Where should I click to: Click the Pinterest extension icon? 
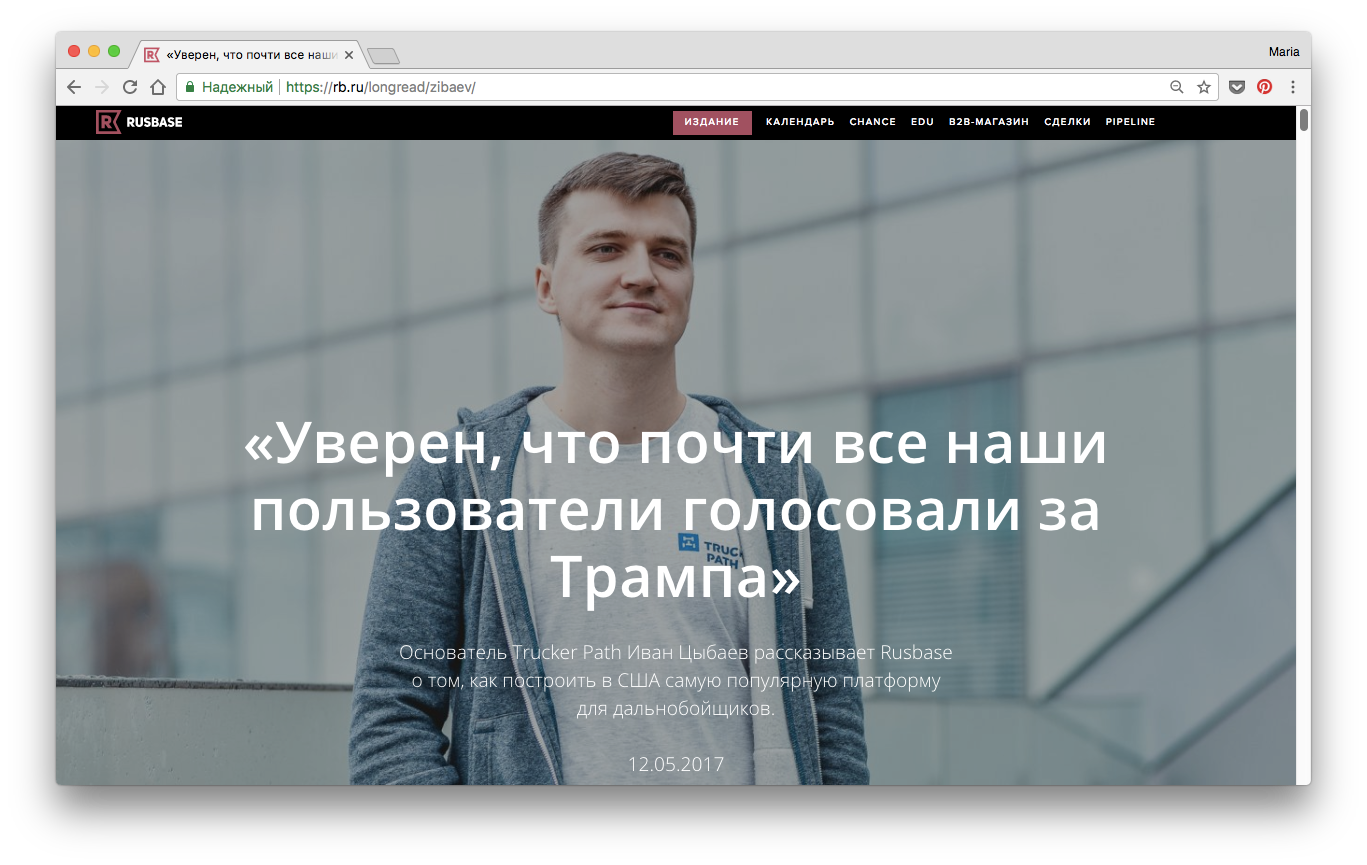1265,87
